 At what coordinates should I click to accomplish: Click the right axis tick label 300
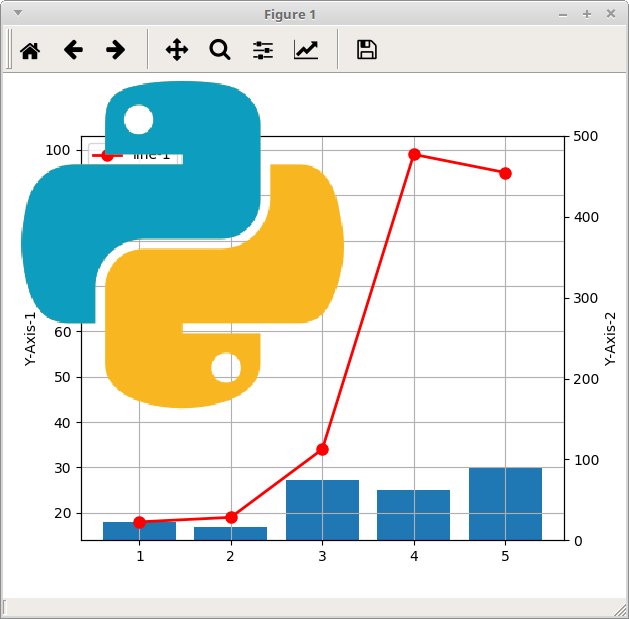[586, 298]
